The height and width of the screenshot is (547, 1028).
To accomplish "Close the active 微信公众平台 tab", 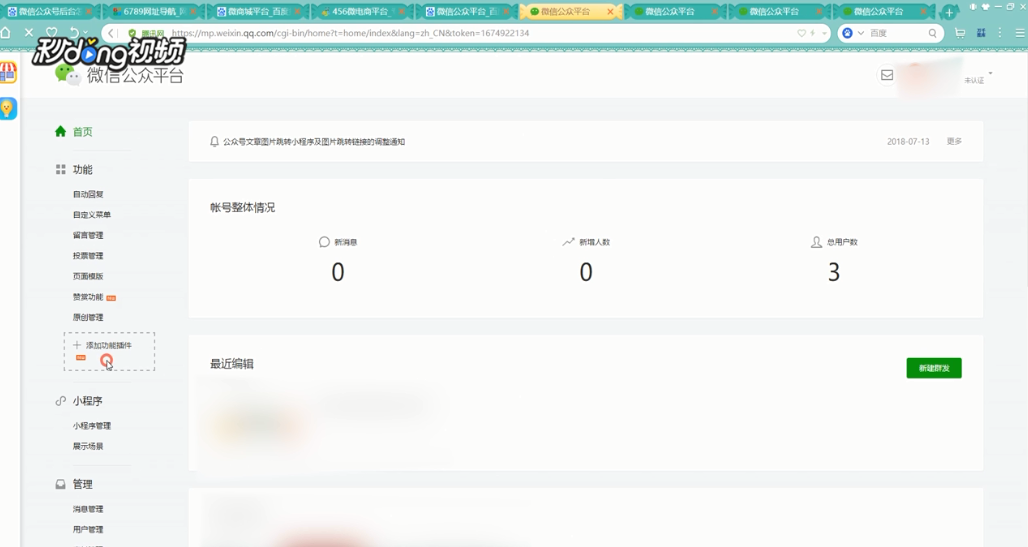I will [x=610, y=12].
